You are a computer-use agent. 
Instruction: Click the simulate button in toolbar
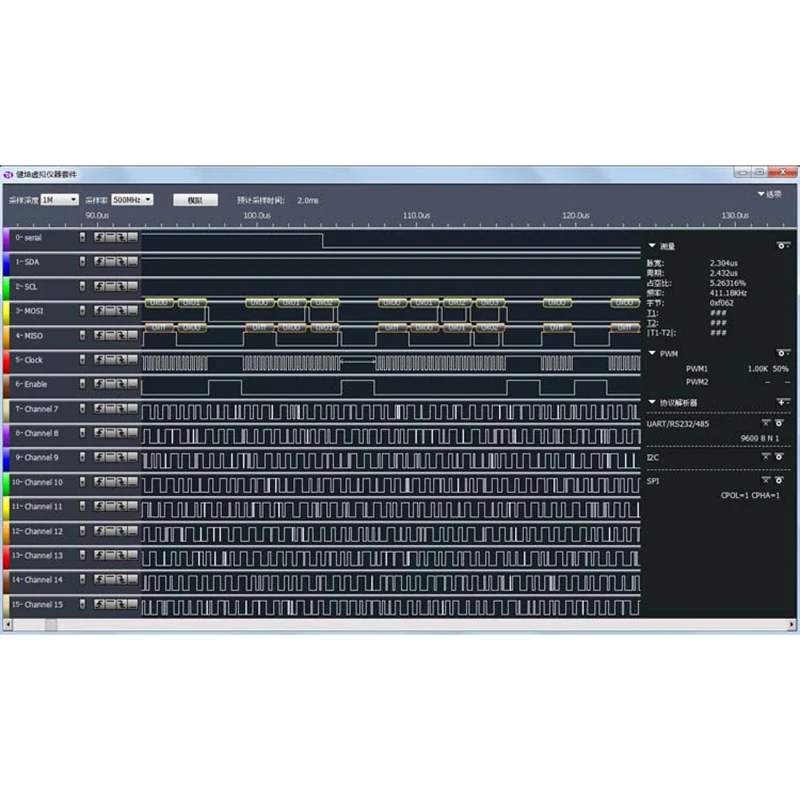click(x=195, y=200)
